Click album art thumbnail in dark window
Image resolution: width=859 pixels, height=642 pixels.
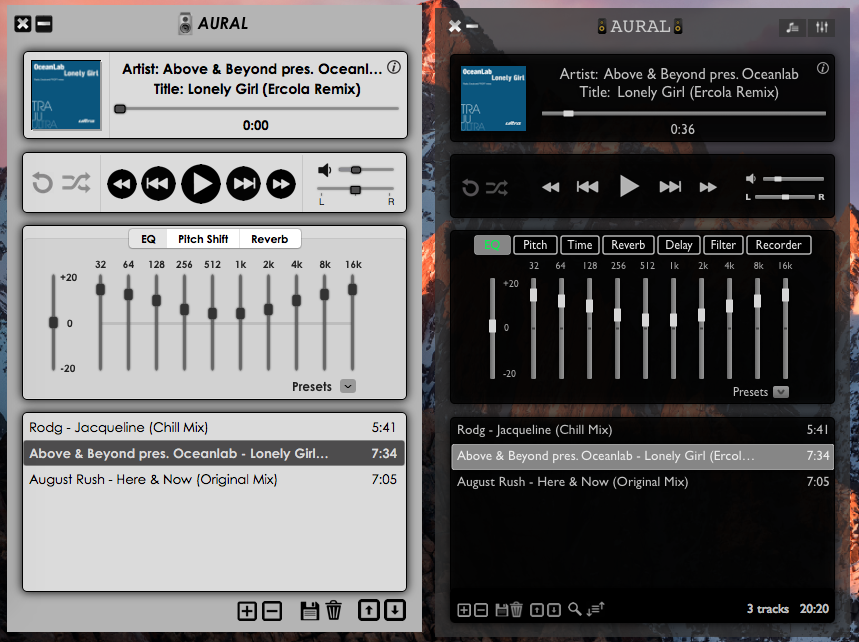click(493, 99)
